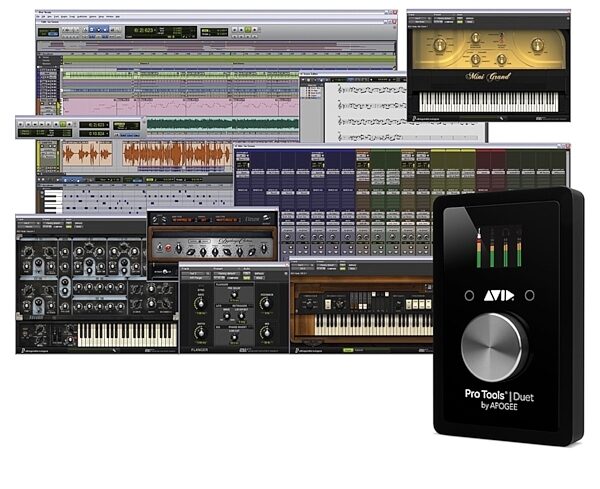Viewport: 600px width, 489px height.
Task: Click the Record button in floating Transport window
Action: pyautogui.click(x=70, y=124)
